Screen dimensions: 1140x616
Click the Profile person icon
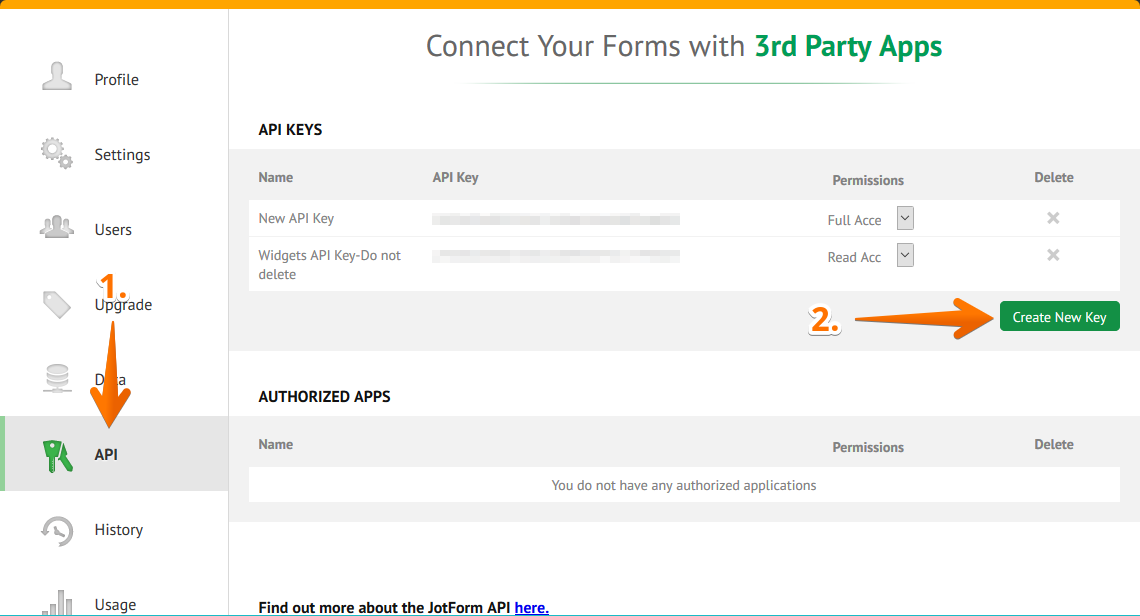click(x=57, y=78)
